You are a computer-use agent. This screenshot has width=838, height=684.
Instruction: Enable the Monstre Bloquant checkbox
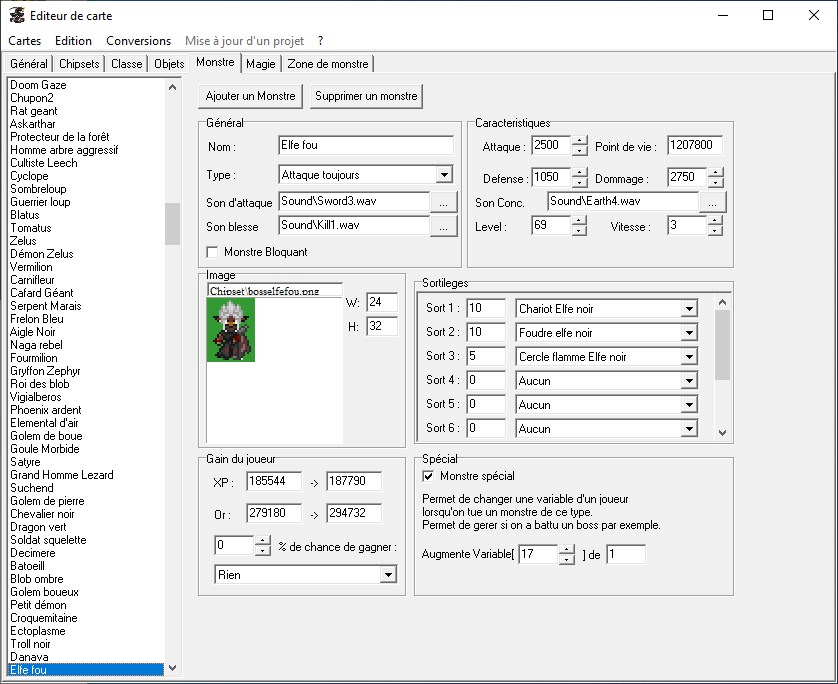(x=212, y=252)
